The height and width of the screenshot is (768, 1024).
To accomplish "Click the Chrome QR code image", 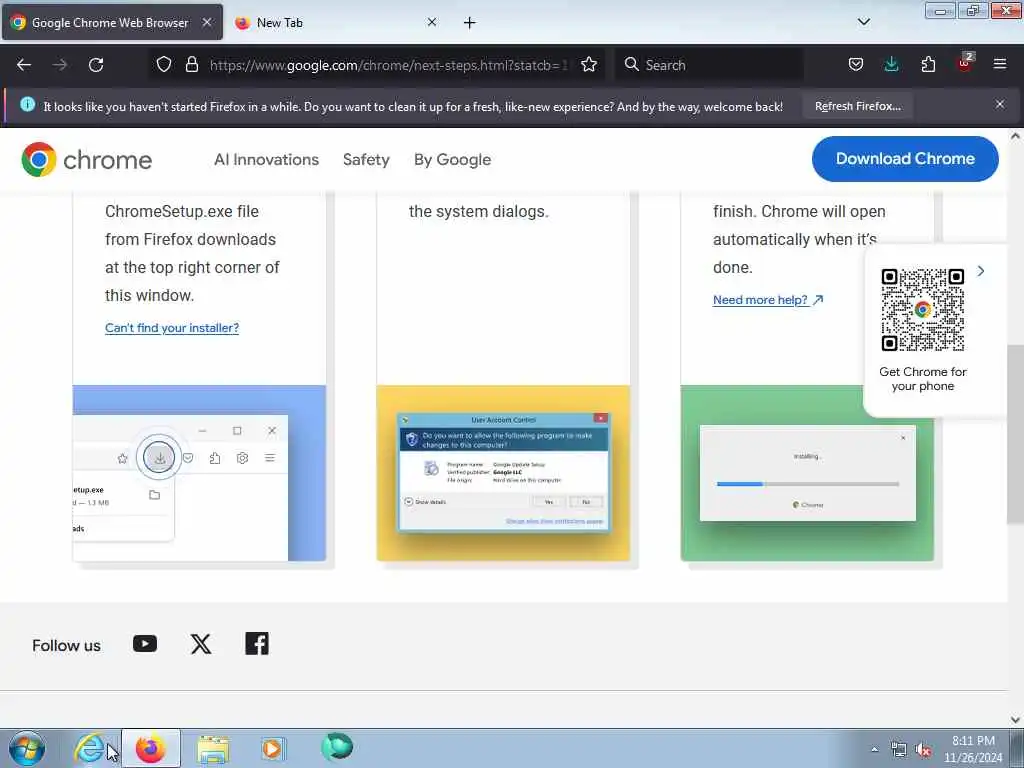I will point(922,310).
